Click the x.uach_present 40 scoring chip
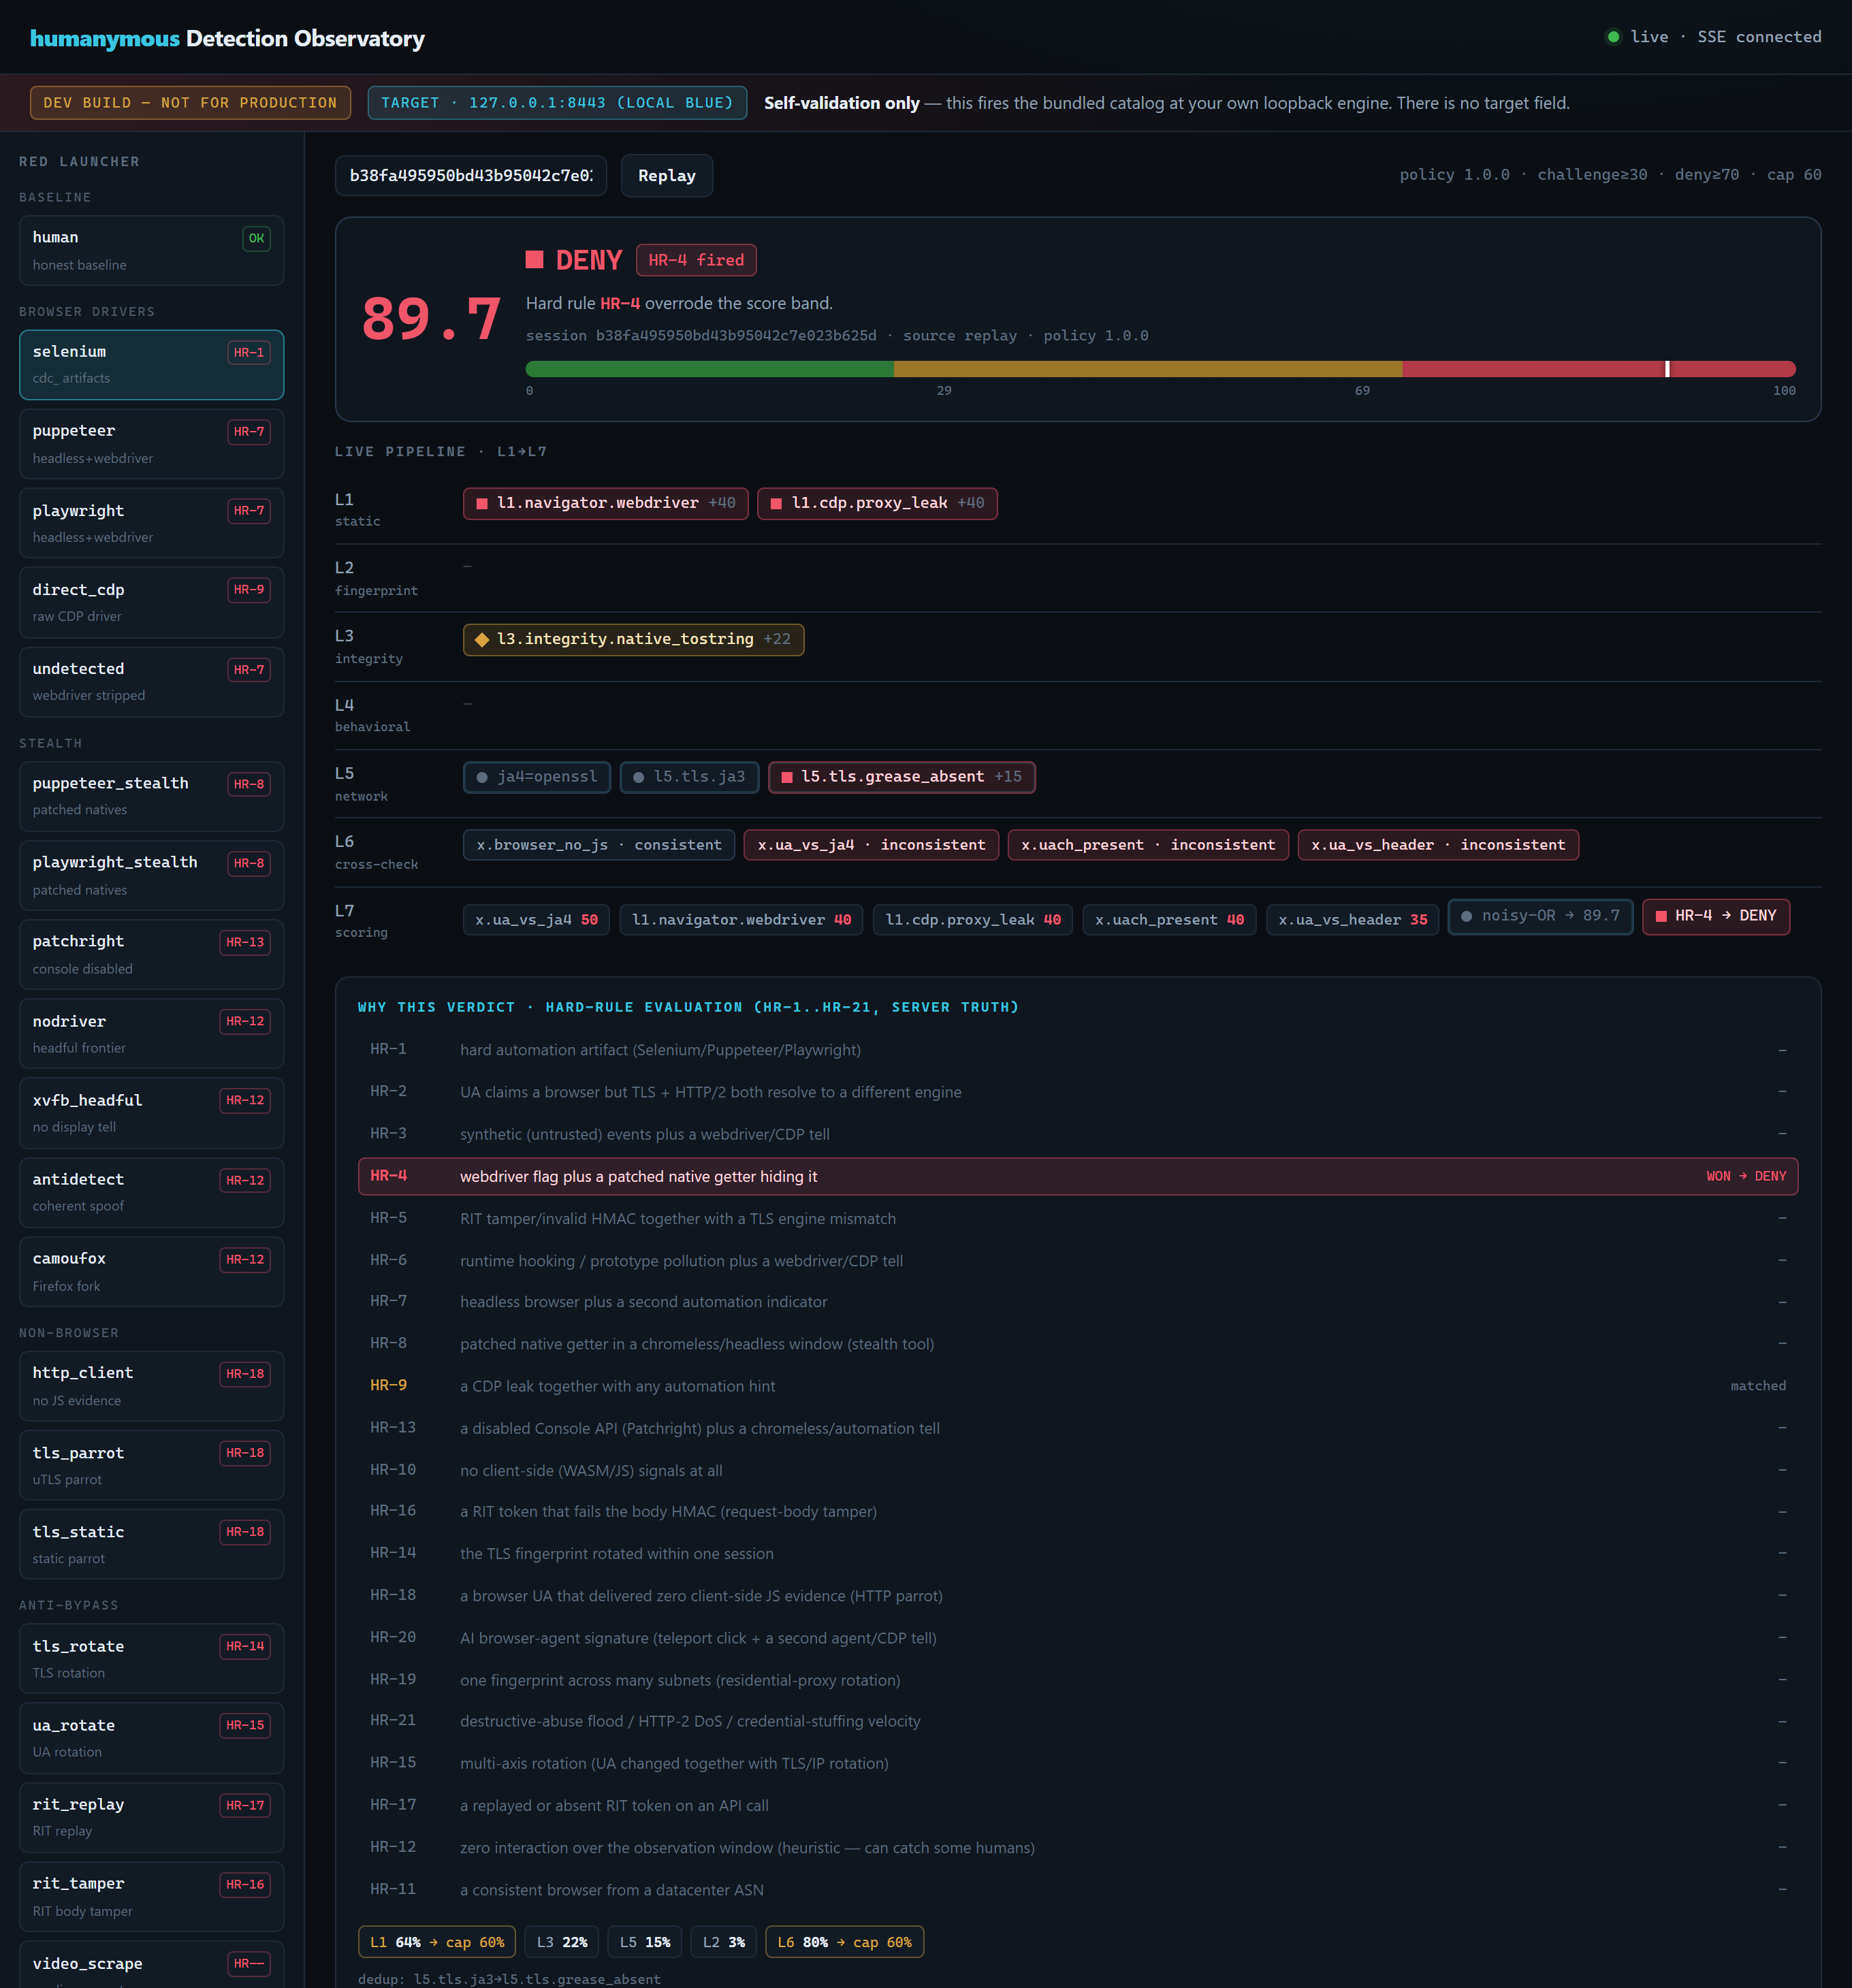The width and height of the screenshot is (1852, 1988). pyautogui.click(x=1169, y=920)
